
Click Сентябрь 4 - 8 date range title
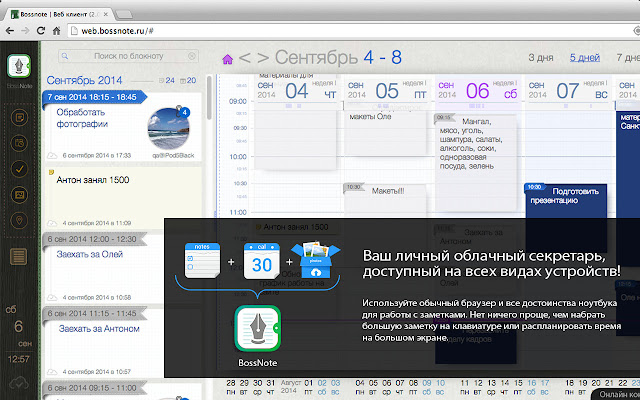click(x=338, y=58)
